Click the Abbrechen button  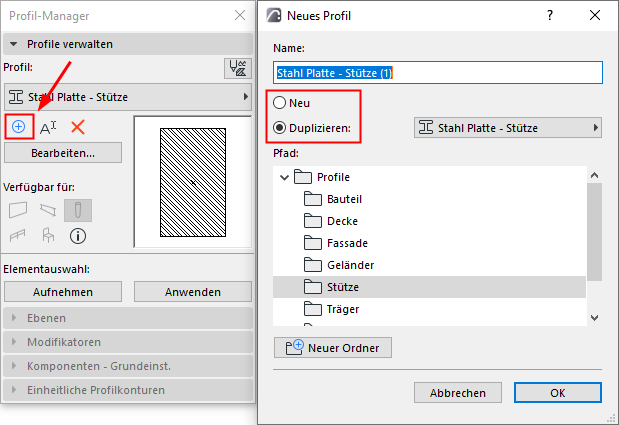pos(458,393)
